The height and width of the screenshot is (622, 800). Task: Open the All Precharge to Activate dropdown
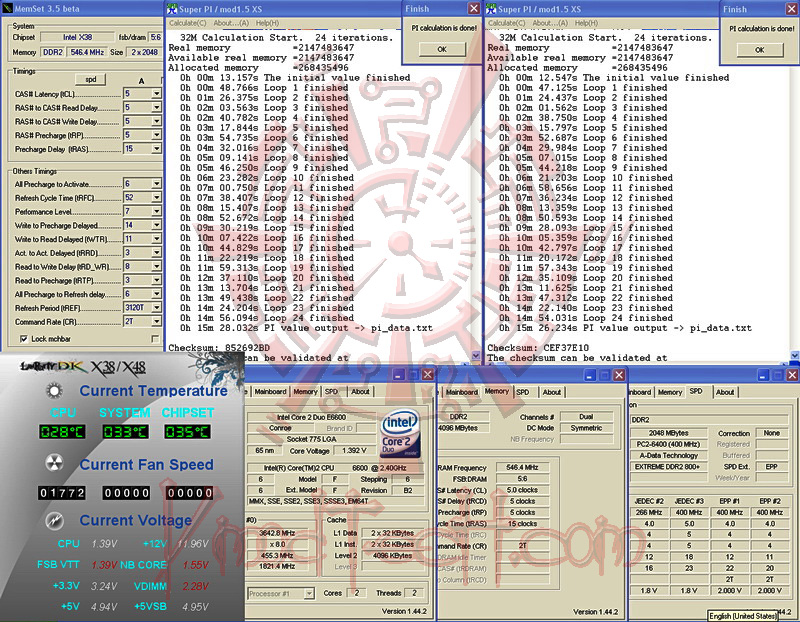click(157, 184)
